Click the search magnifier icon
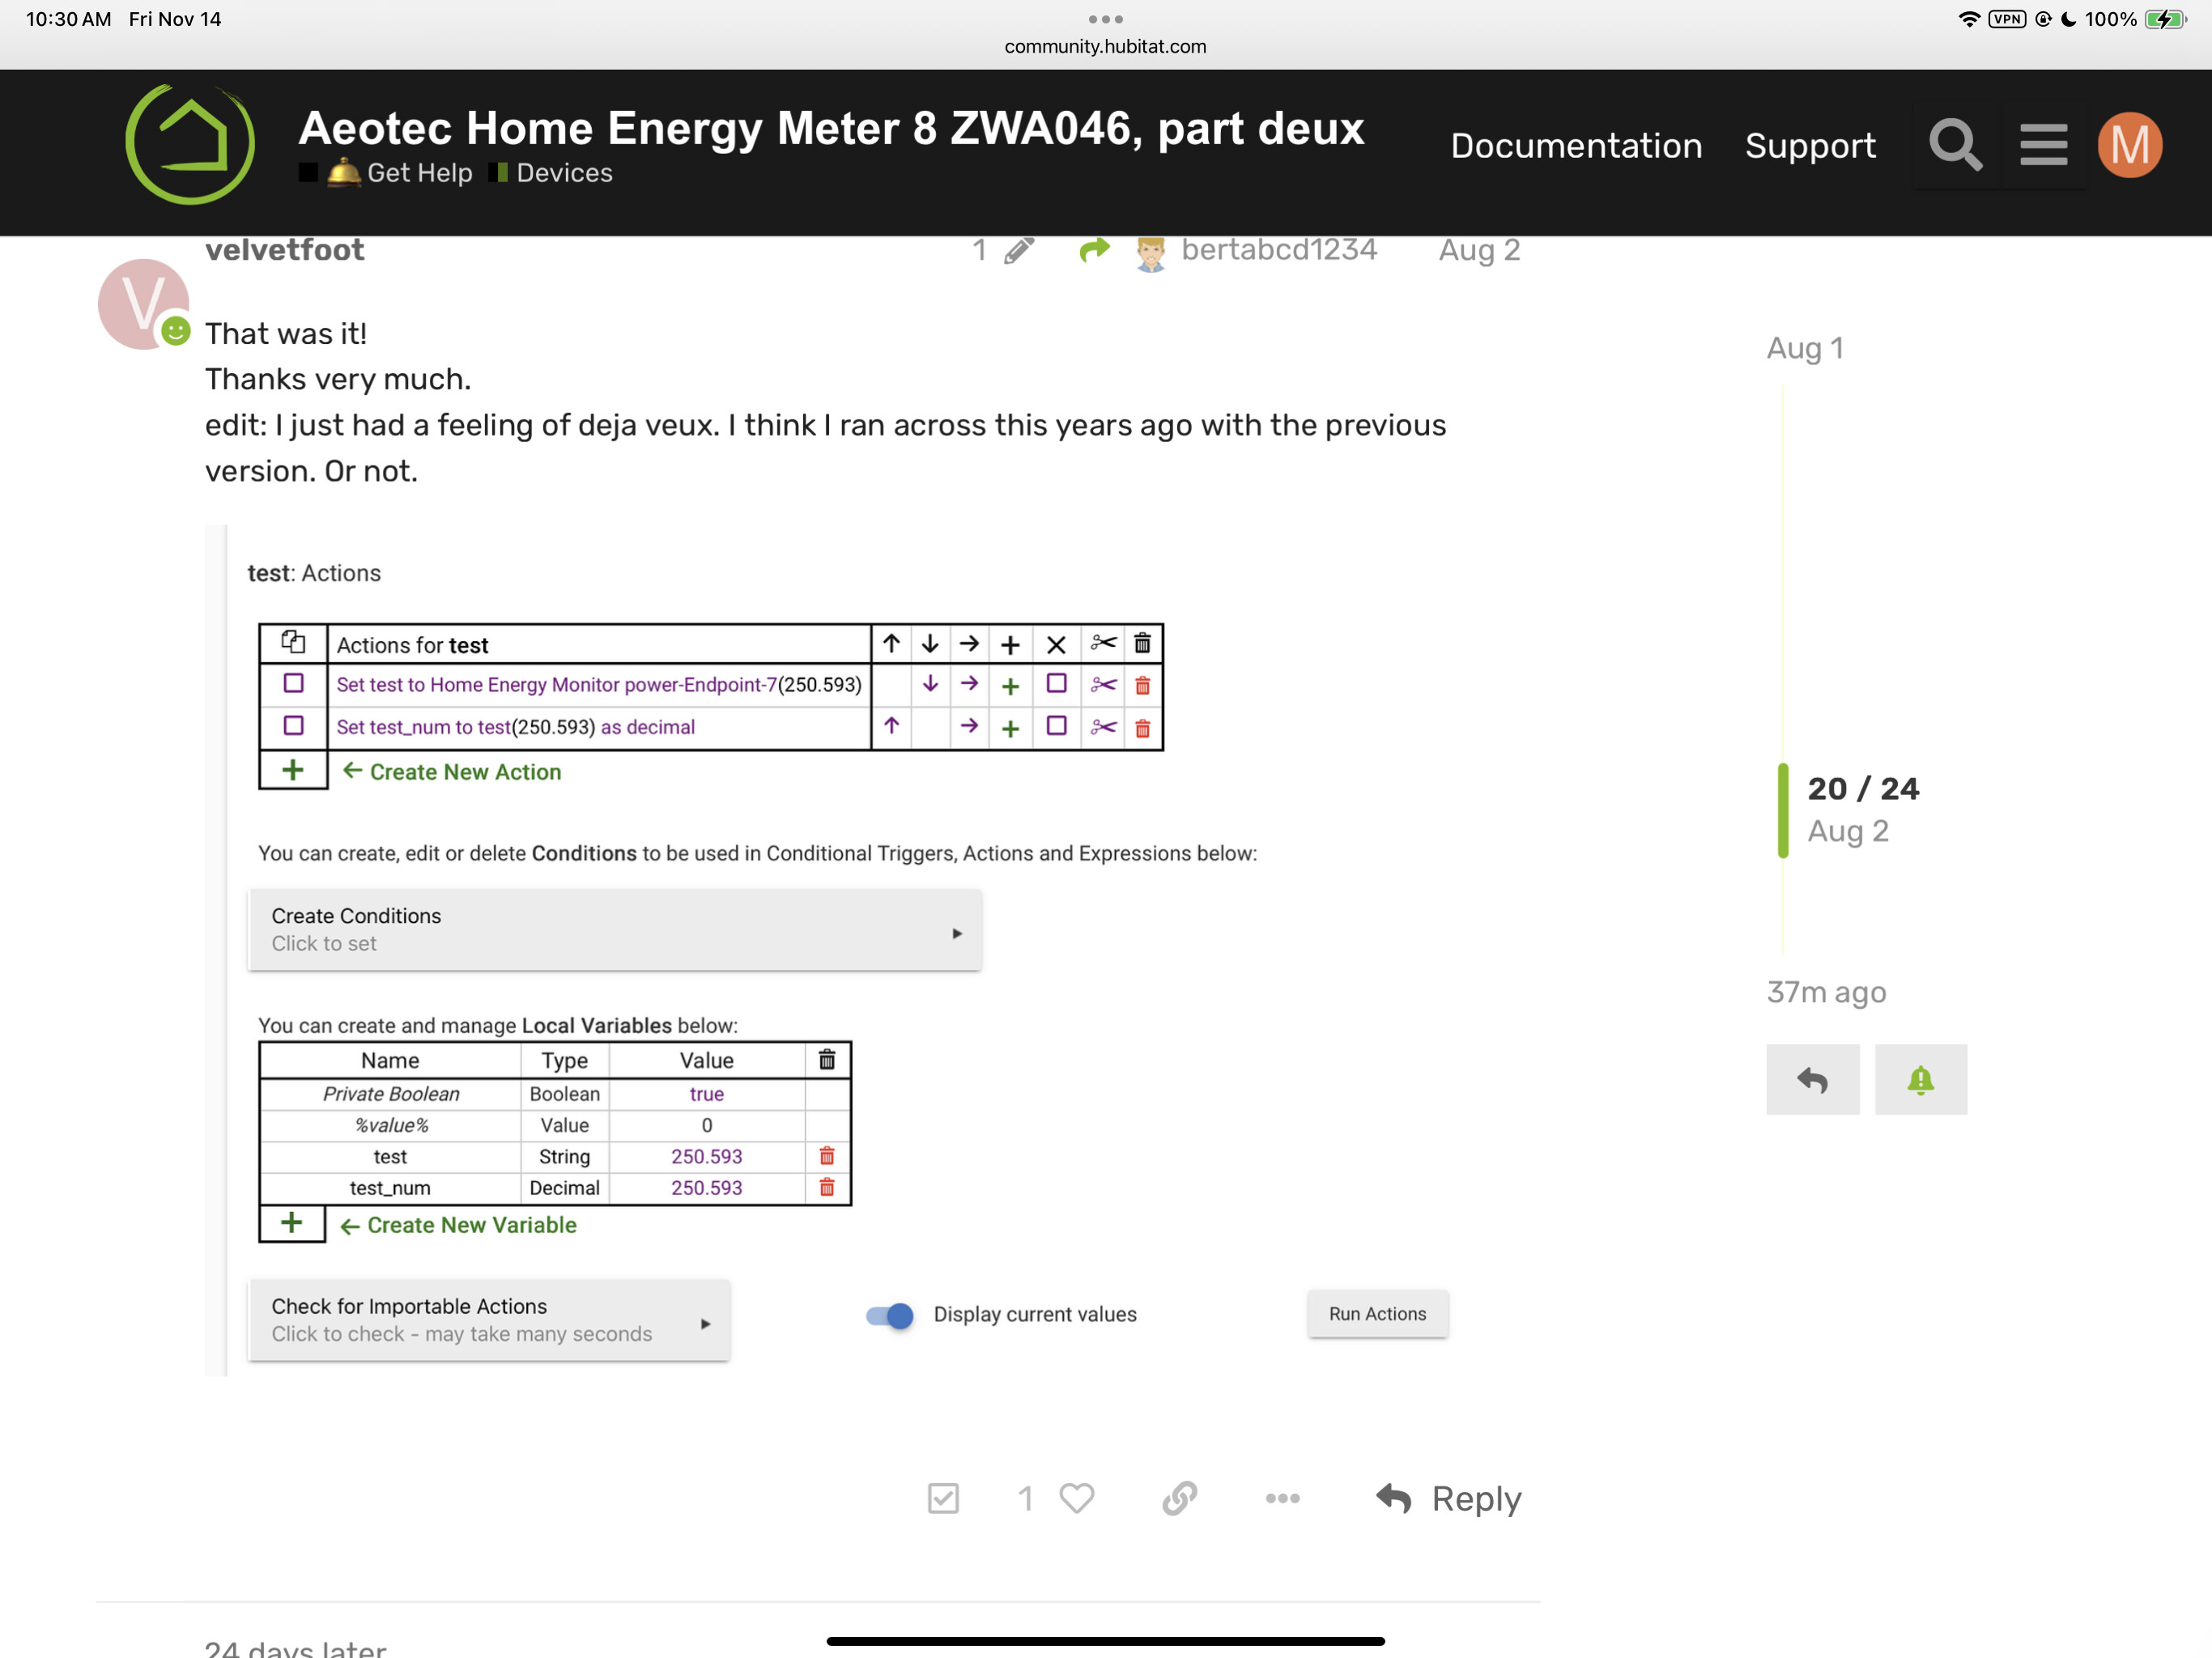Image resolution: width=2212 pixels, height=1658 pixels. point(1955,146)
